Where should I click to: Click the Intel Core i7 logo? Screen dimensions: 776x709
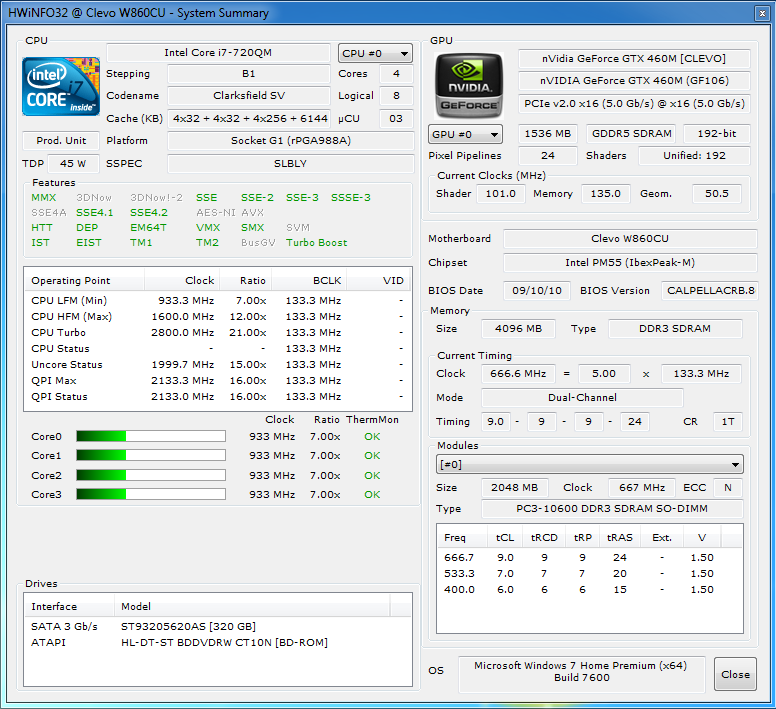[x=61, y=87]
